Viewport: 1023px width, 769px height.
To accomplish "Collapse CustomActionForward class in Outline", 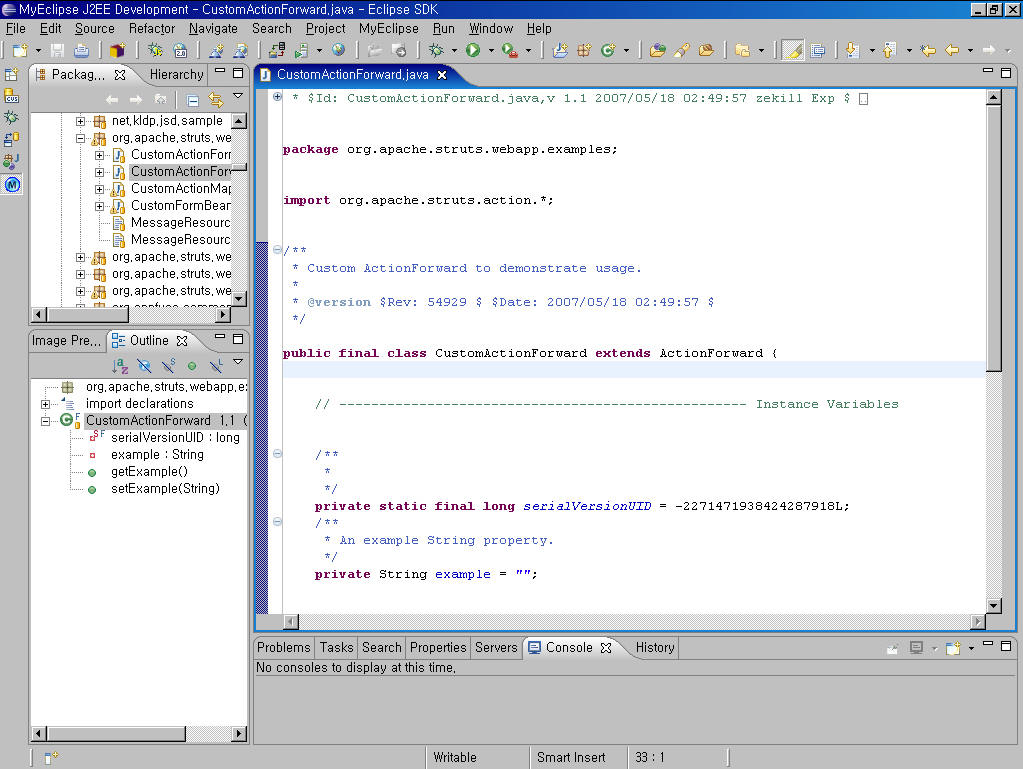I will [x=46, y=421].
